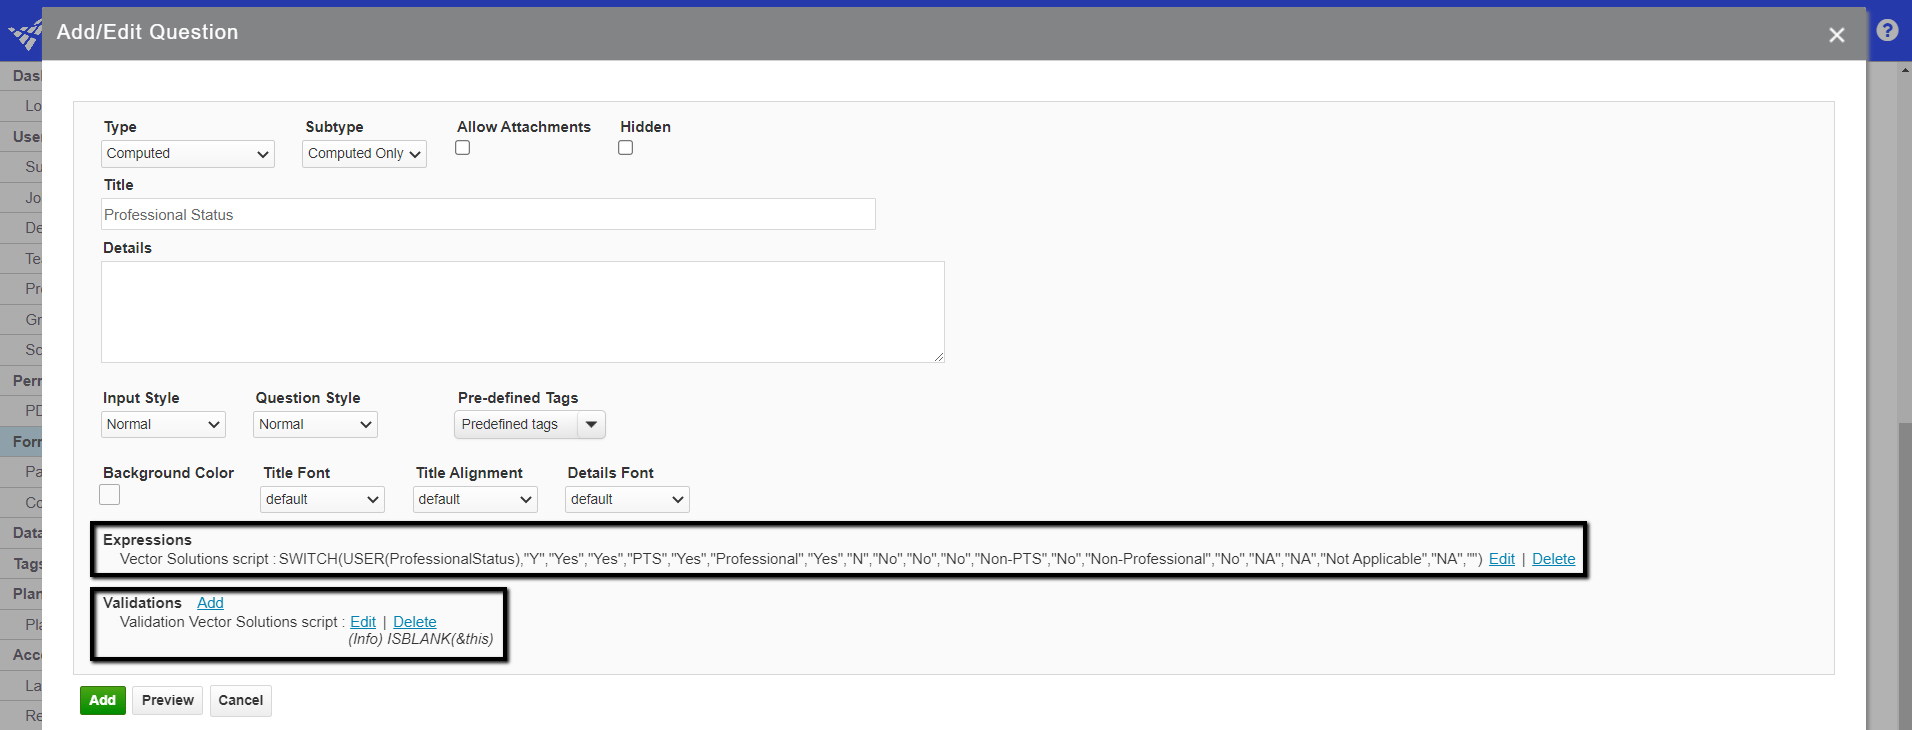Image resolution: width=1912 pixels, height=730 pixels.
Task: Close the Add/Edit Question dialog
Action: 1836,35
